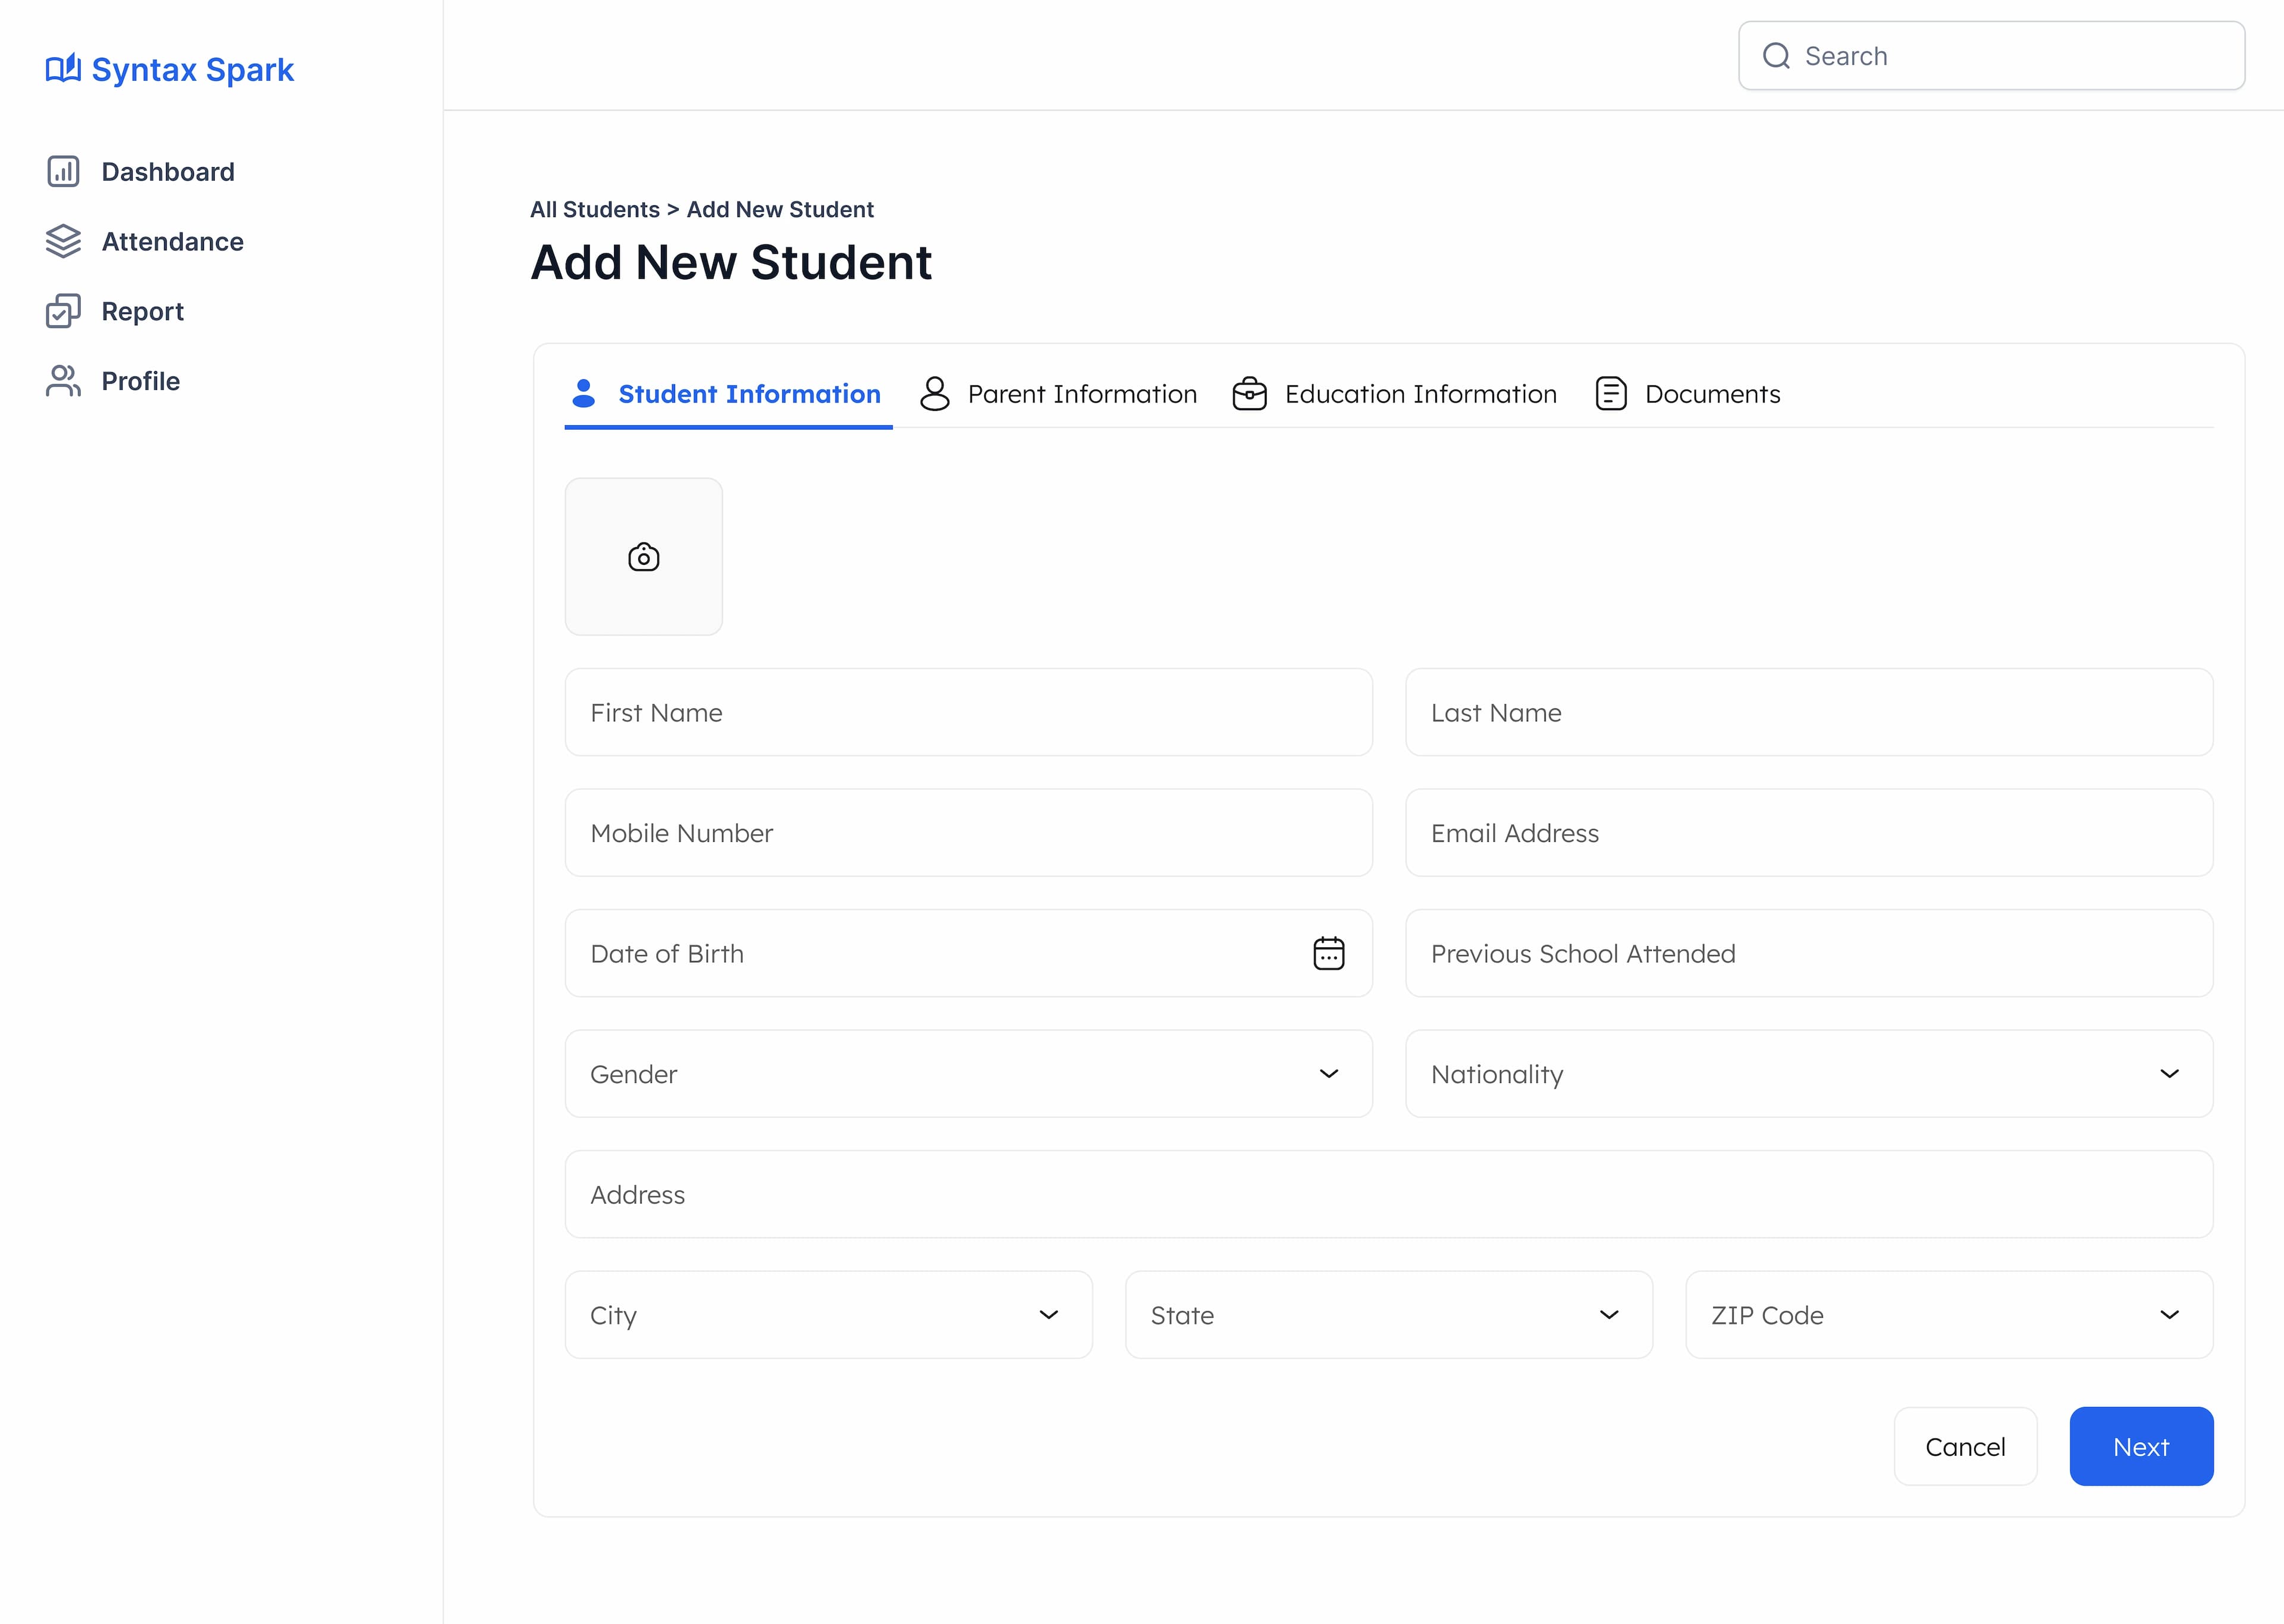Switch to the Parent Information tab
This screenshot has width=2284, height=1624.
click(1058, 394)
